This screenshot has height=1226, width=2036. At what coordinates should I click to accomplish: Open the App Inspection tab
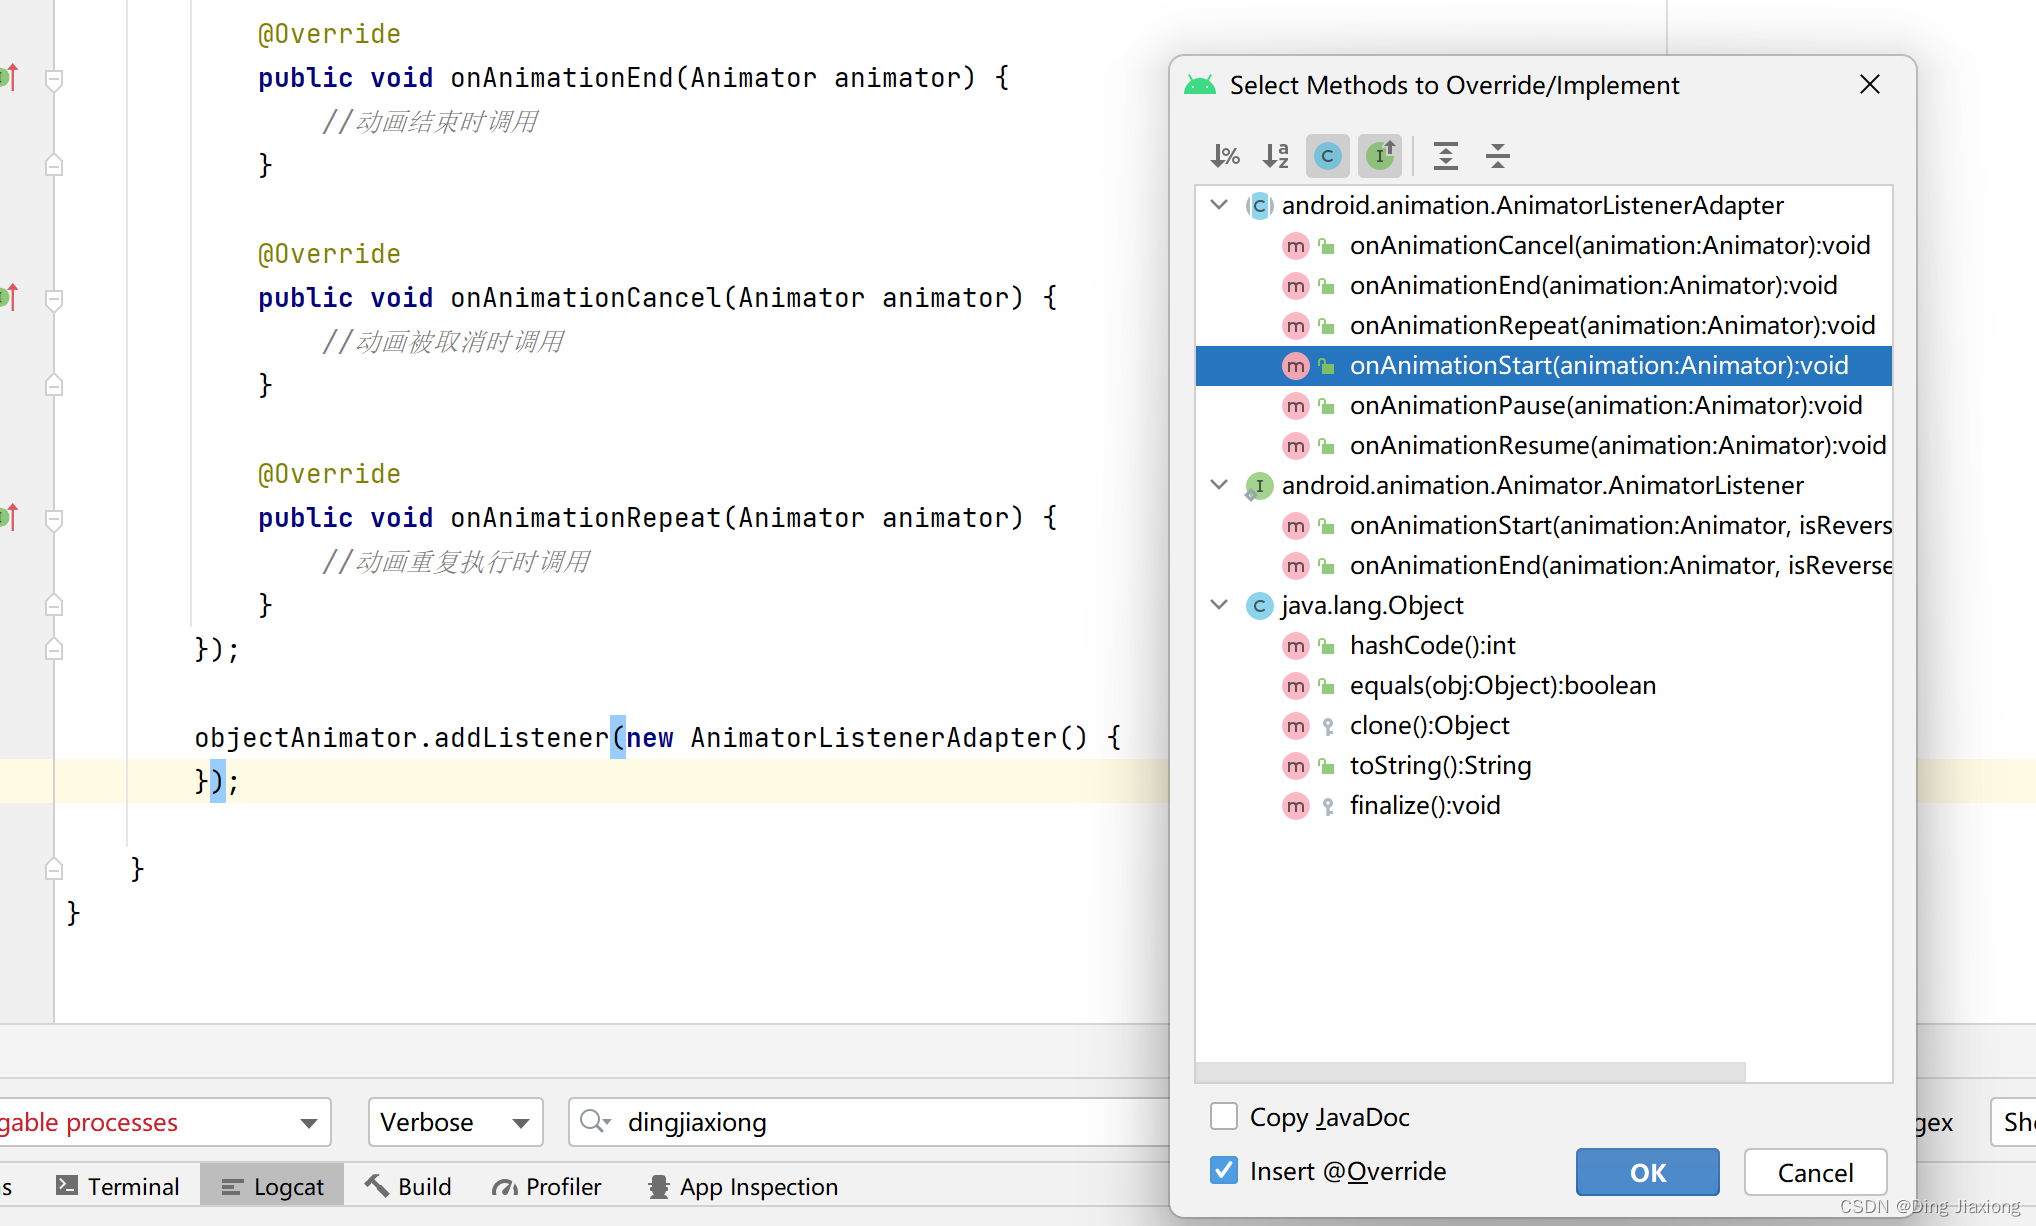[x=743, y=1186]
